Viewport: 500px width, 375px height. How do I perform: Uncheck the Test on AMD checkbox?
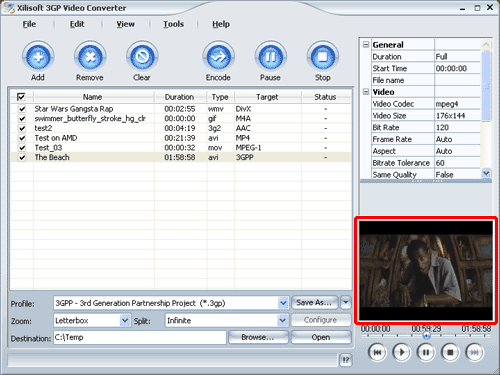22,138
